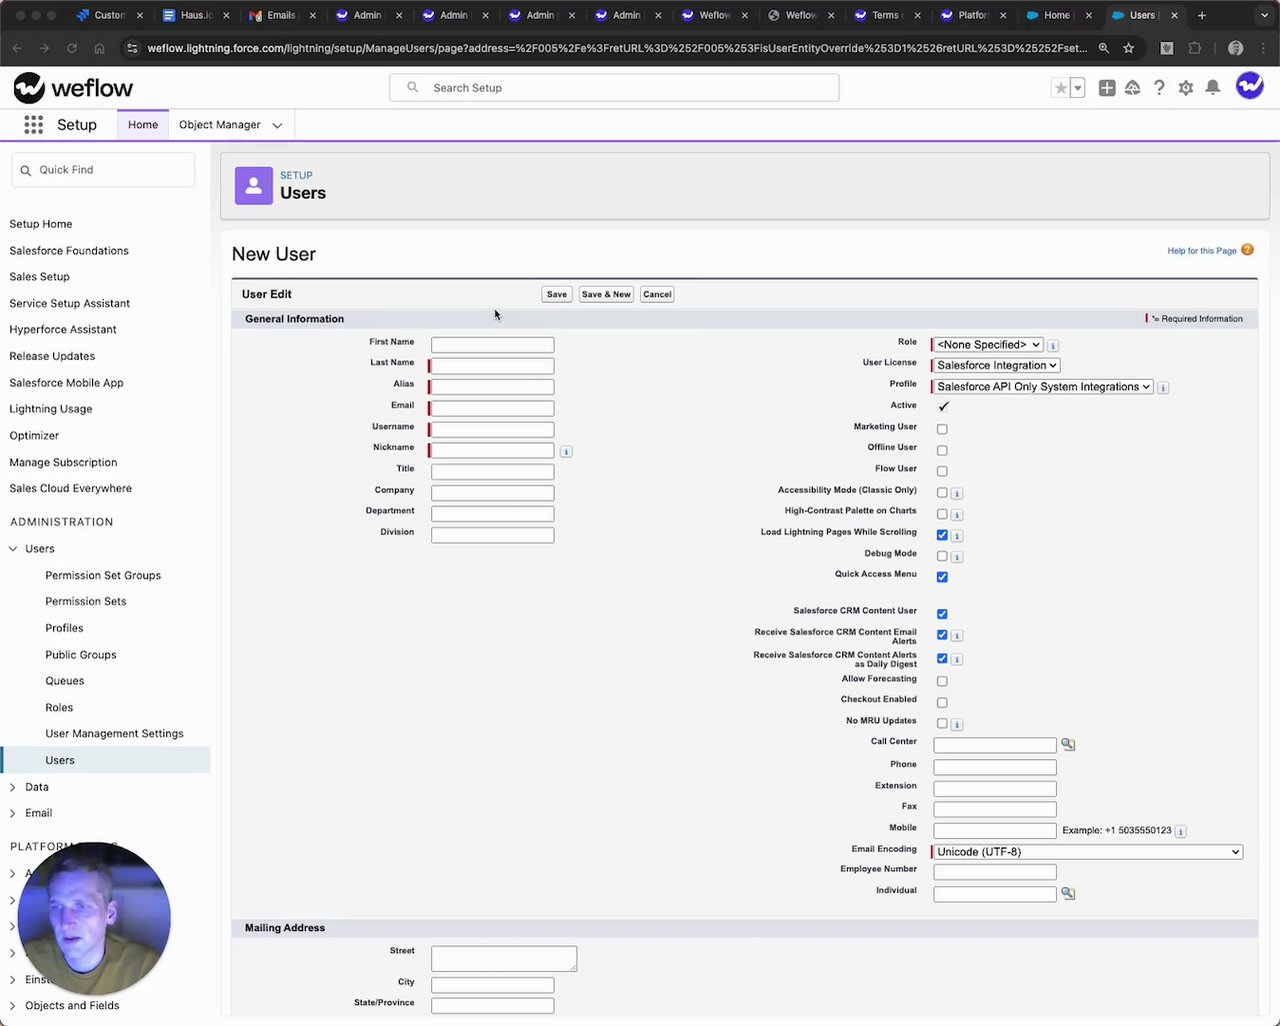Open the Favorites star icon
This screenshot has height=1026, width=1280.
[x=1061, y=88]
